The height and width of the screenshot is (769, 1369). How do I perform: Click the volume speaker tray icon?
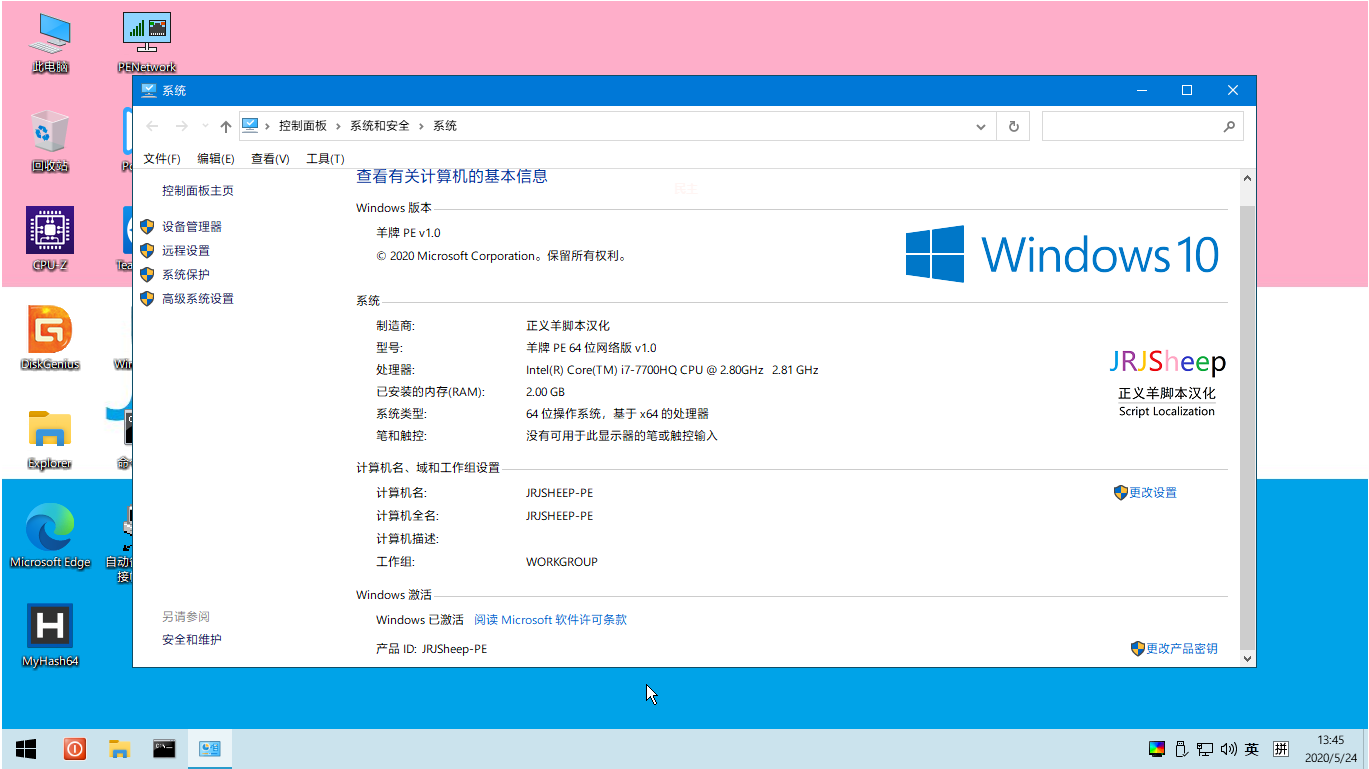point(1229,749)
